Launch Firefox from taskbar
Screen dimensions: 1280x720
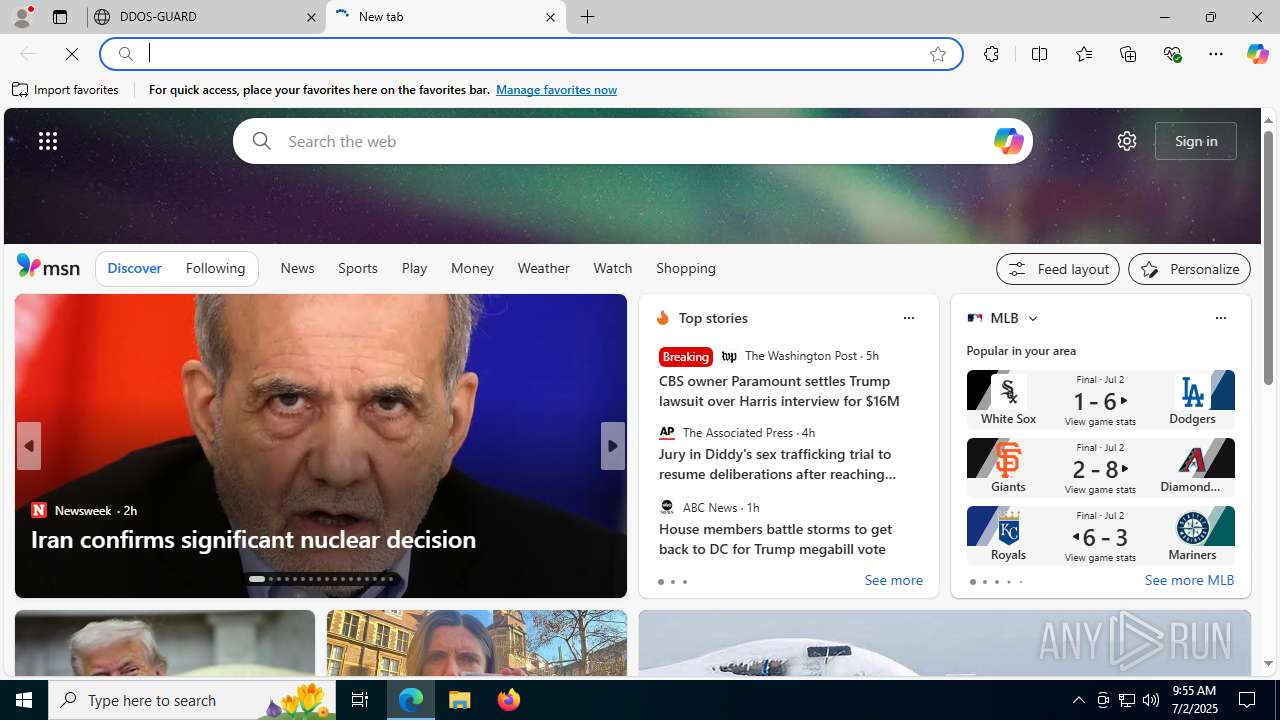508,700
